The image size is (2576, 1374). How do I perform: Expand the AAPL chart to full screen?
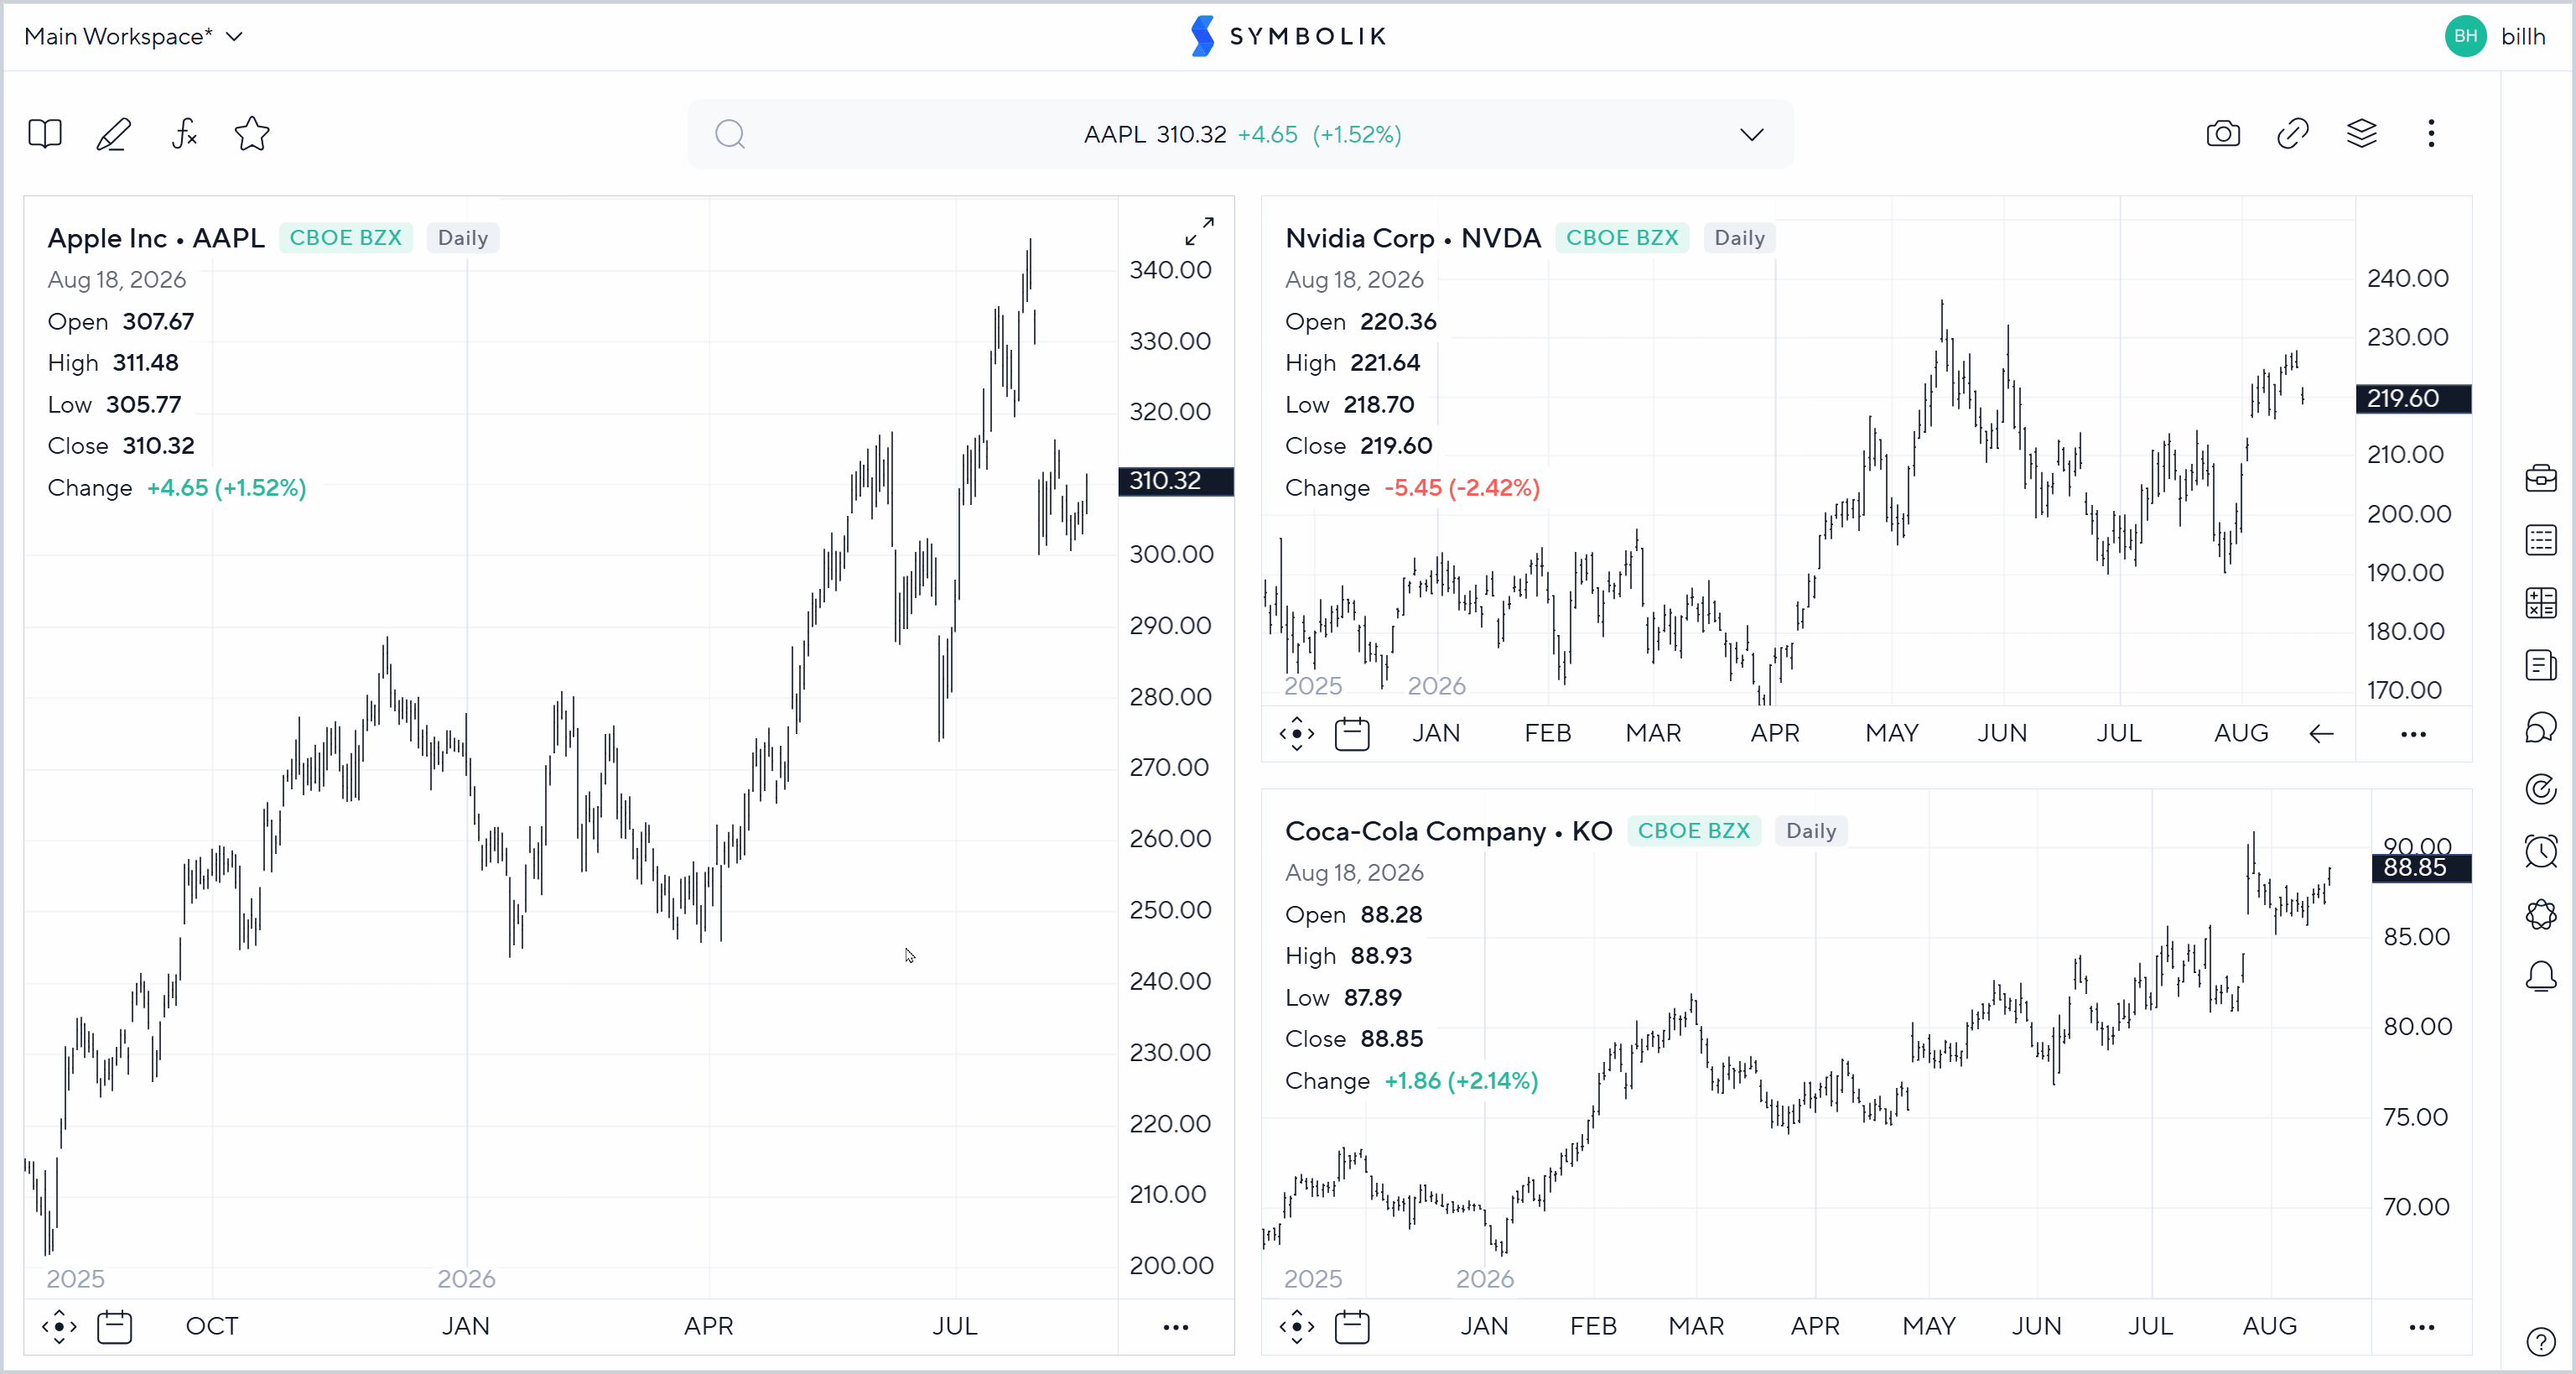(1199, 231)
